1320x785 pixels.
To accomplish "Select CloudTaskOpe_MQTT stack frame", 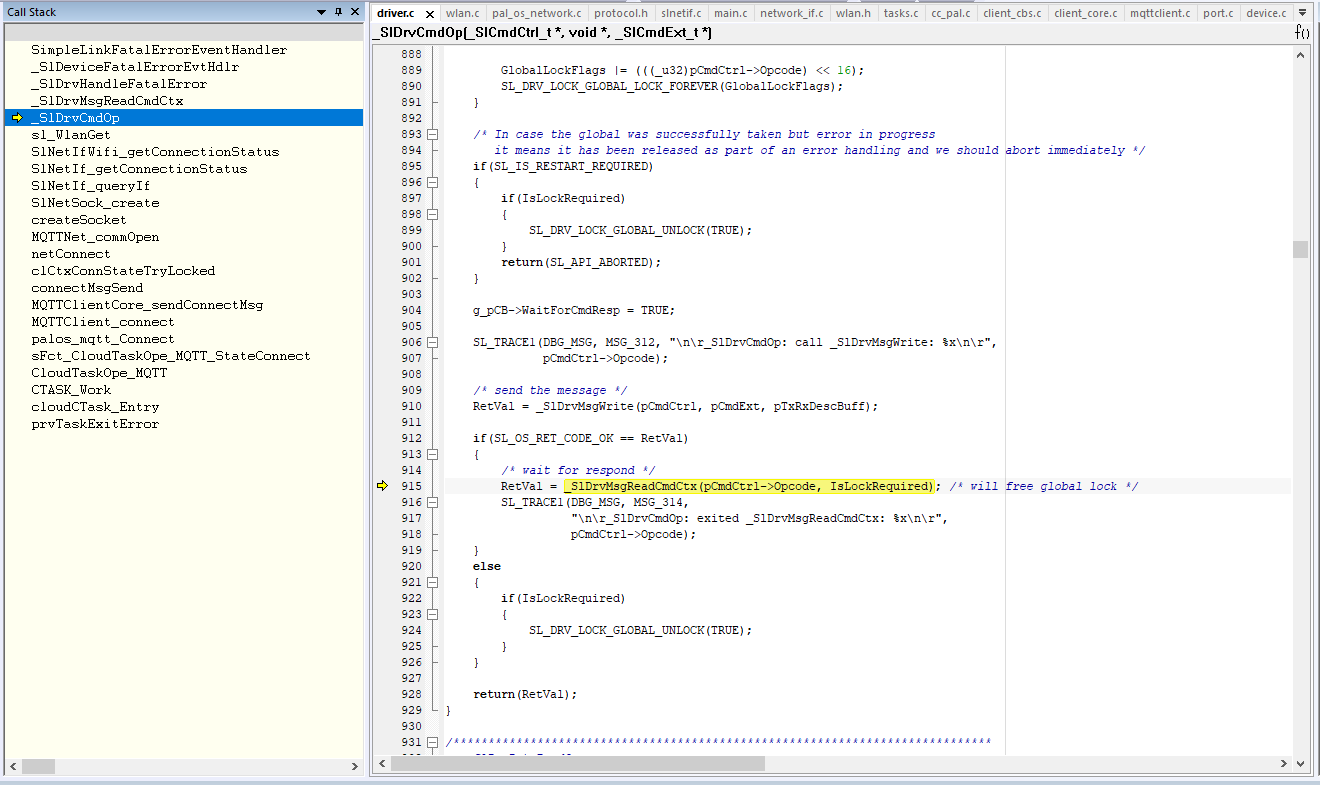I will click(x=99, y=373).
